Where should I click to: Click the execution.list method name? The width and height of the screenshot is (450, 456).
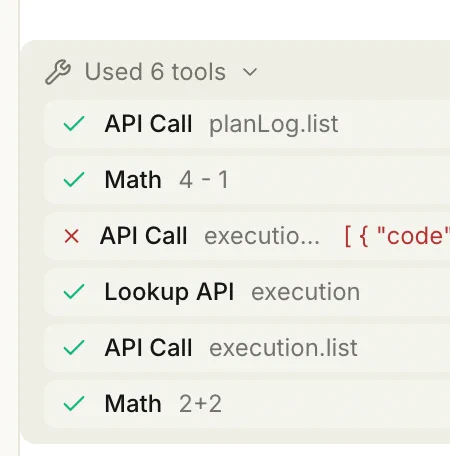(283, 348)
